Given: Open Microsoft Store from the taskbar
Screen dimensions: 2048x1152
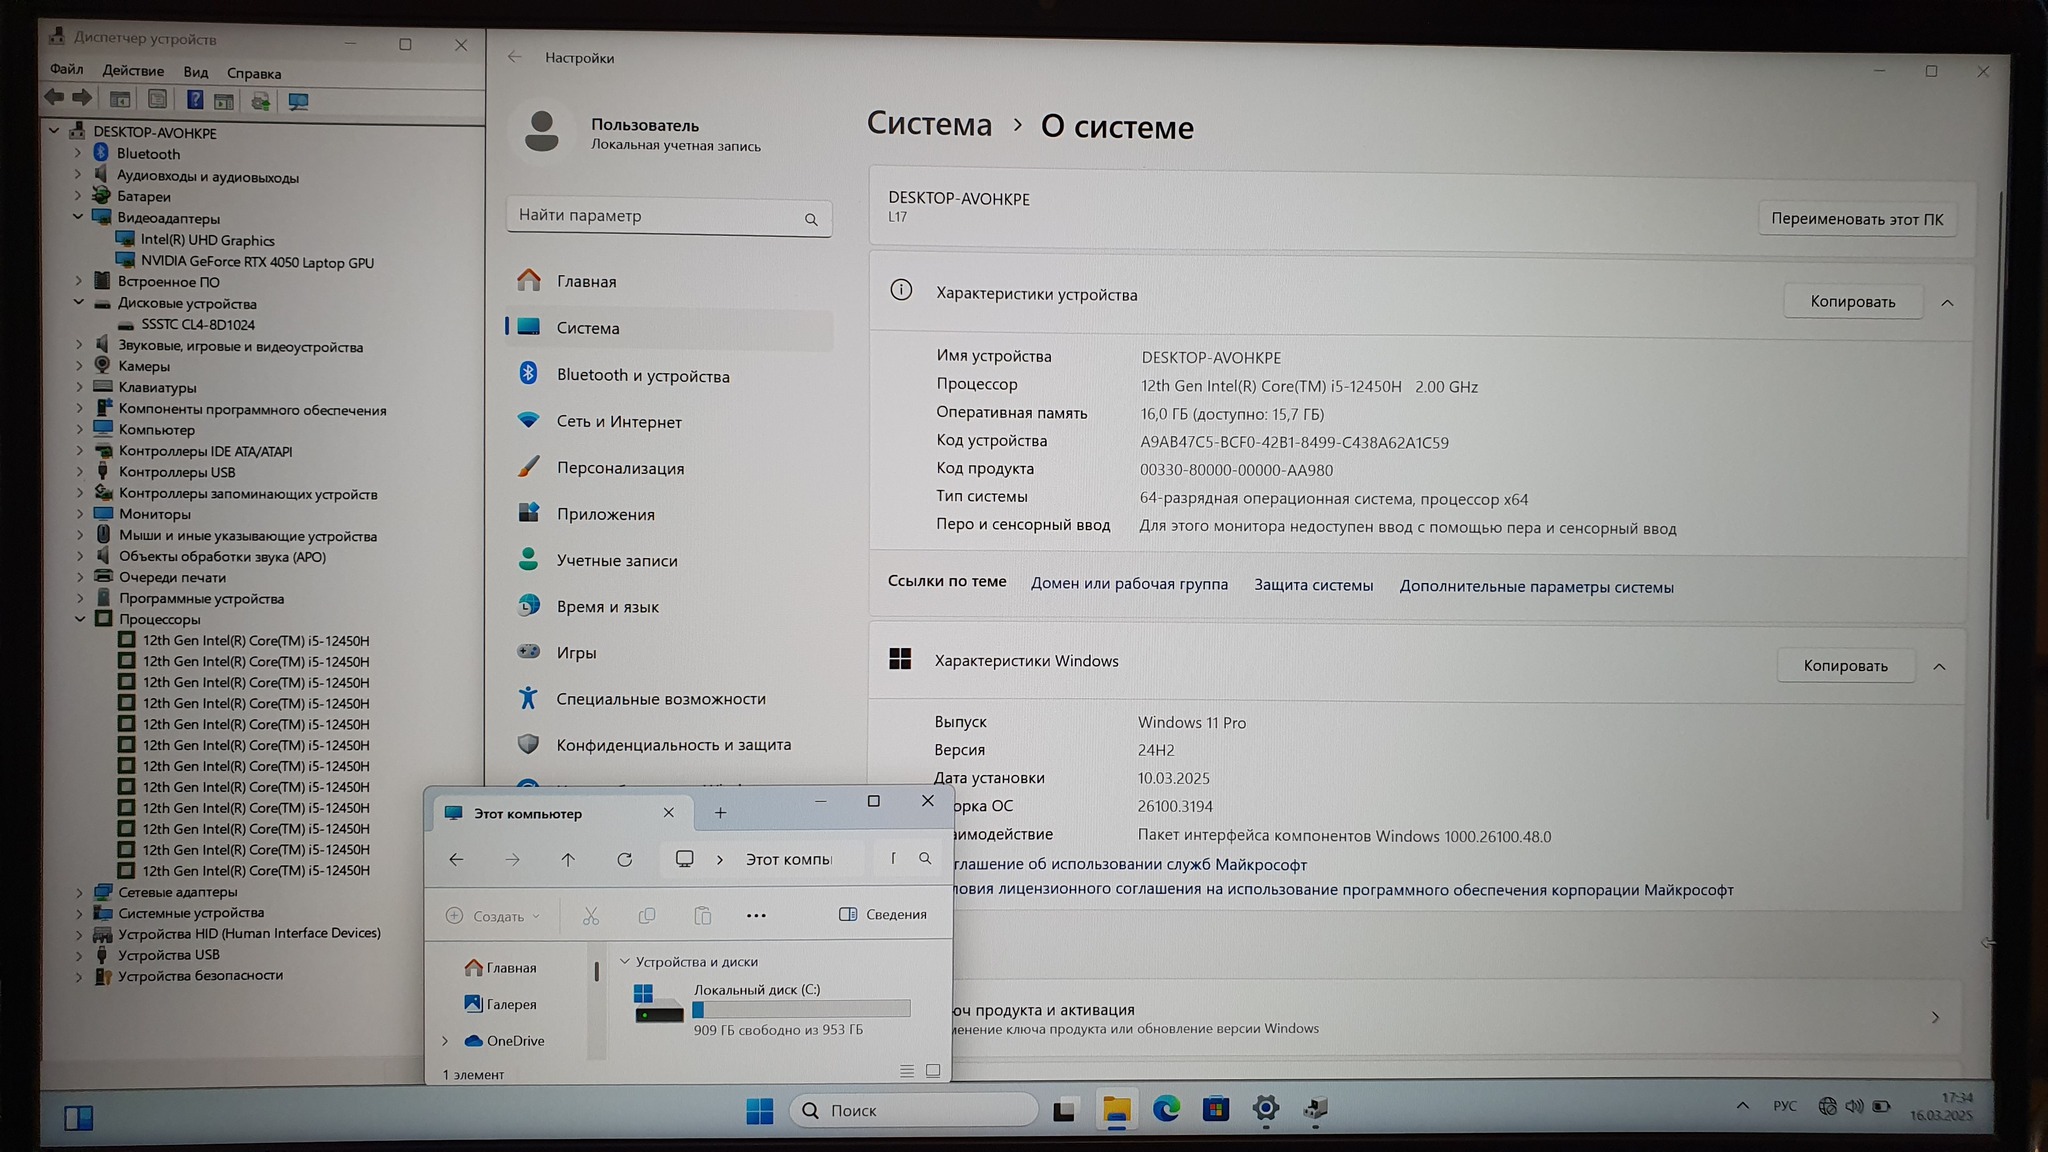Looking at the screenshot, I should [x=1215, y=1109].
